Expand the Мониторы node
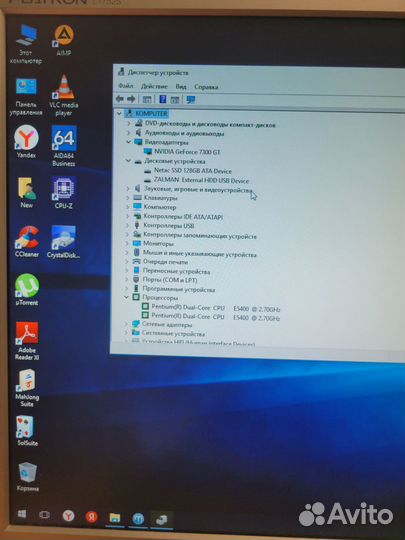405x540 pixels. (x=127, y=243)
